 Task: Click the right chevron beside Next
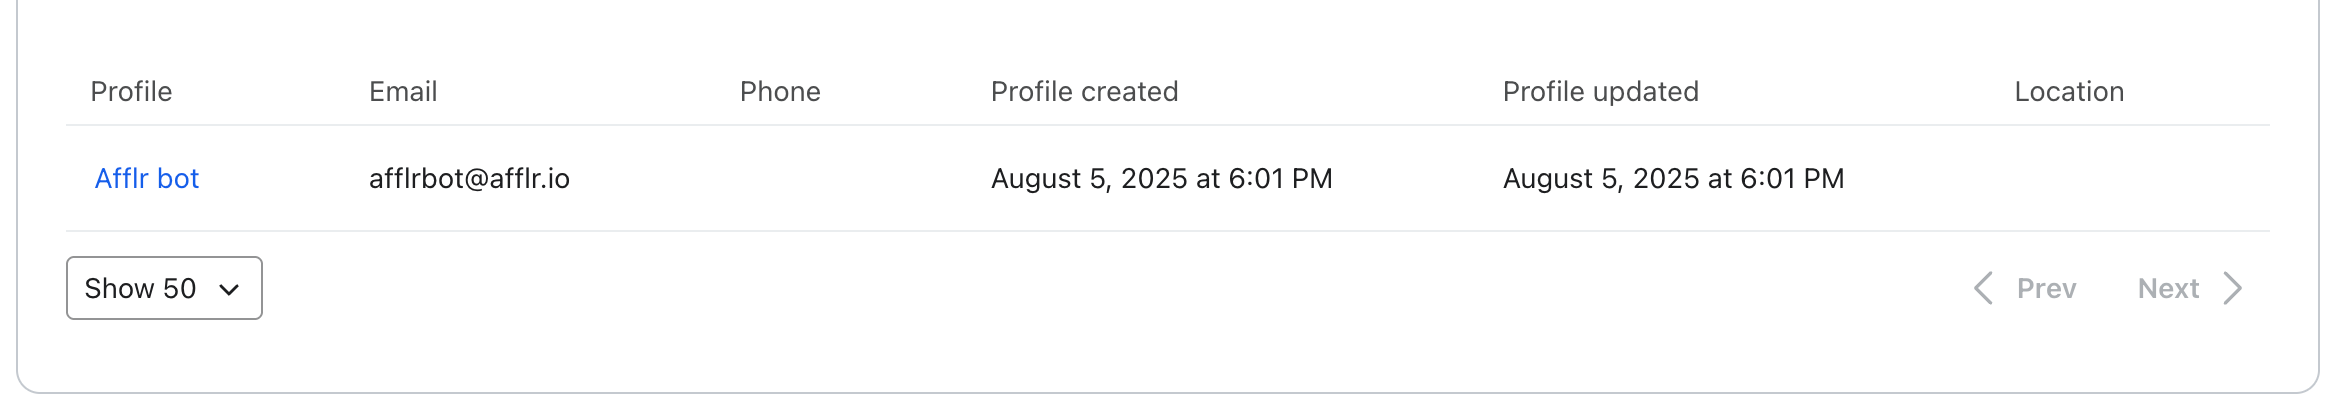tap(2233, 289)
